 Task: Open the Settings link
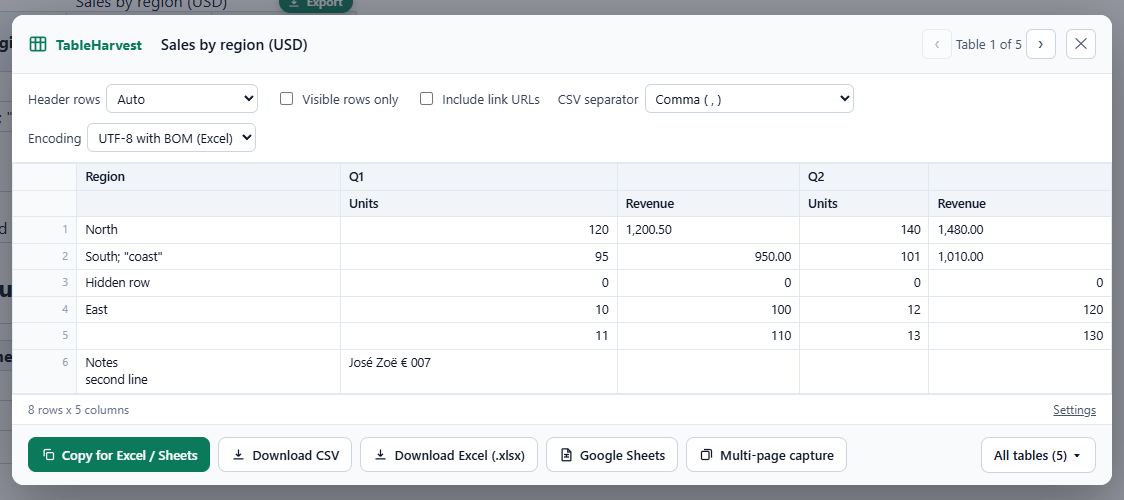pyautogui.click(x=1074, y=410)
